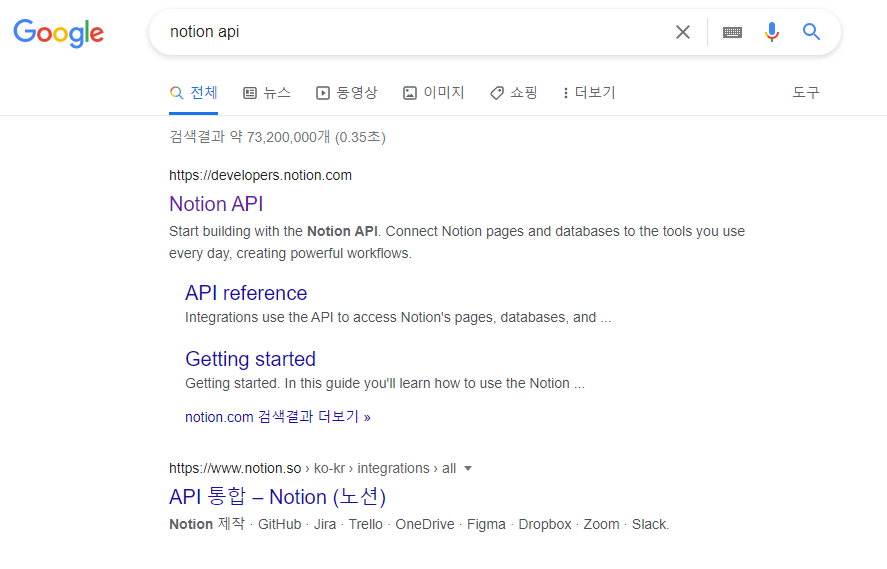
Task: Clear the search query with X icon
Action: pos(683,32)
